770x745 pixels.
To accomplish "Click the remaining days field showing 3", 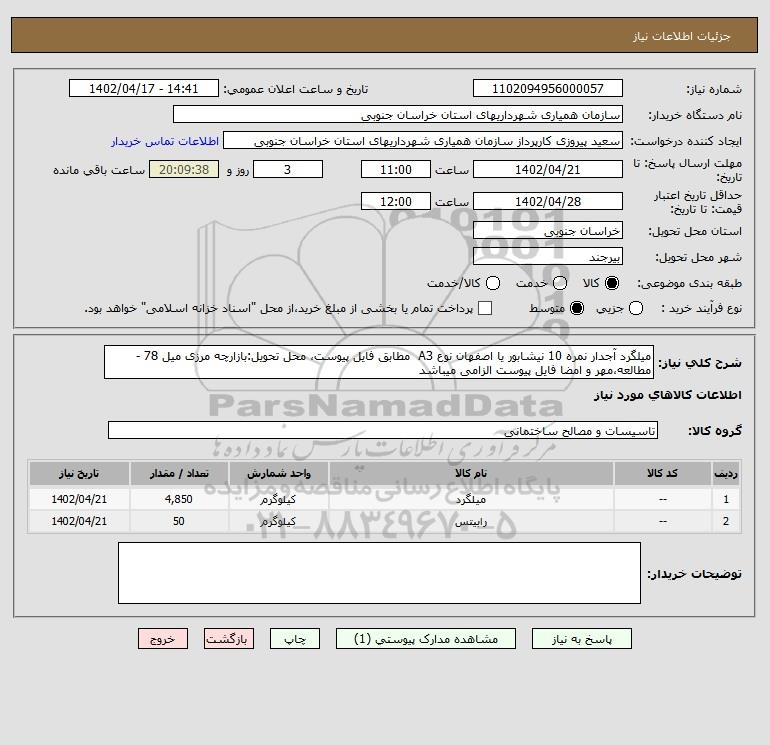I will (288, 169).
